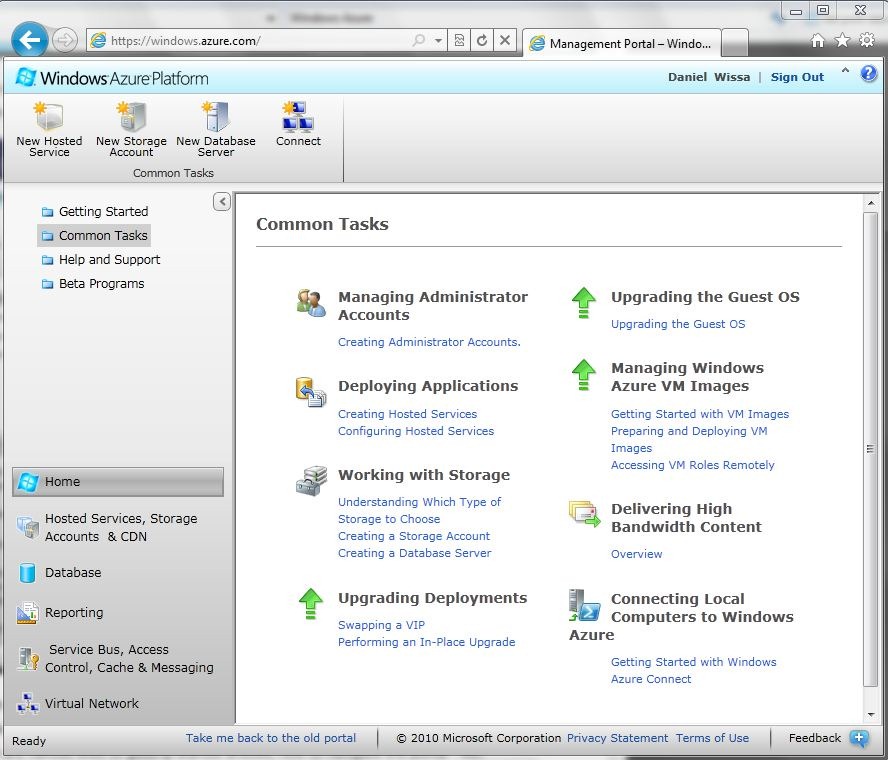This screenshot has height=760, width=888.
Task: Open Configuring Hosted Services link
Action: [x=416, y=431]
